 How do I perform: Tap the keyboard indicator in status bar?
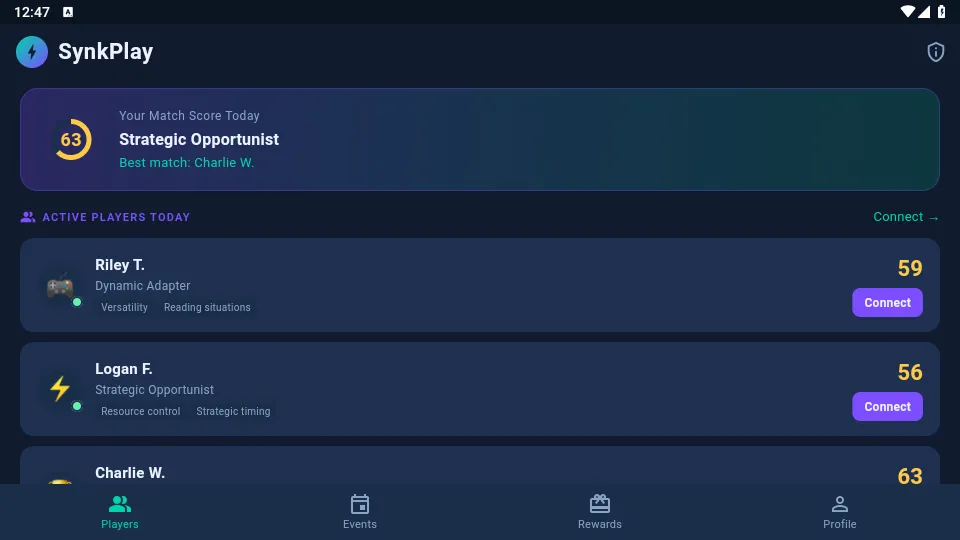click(x=68, y=12)
